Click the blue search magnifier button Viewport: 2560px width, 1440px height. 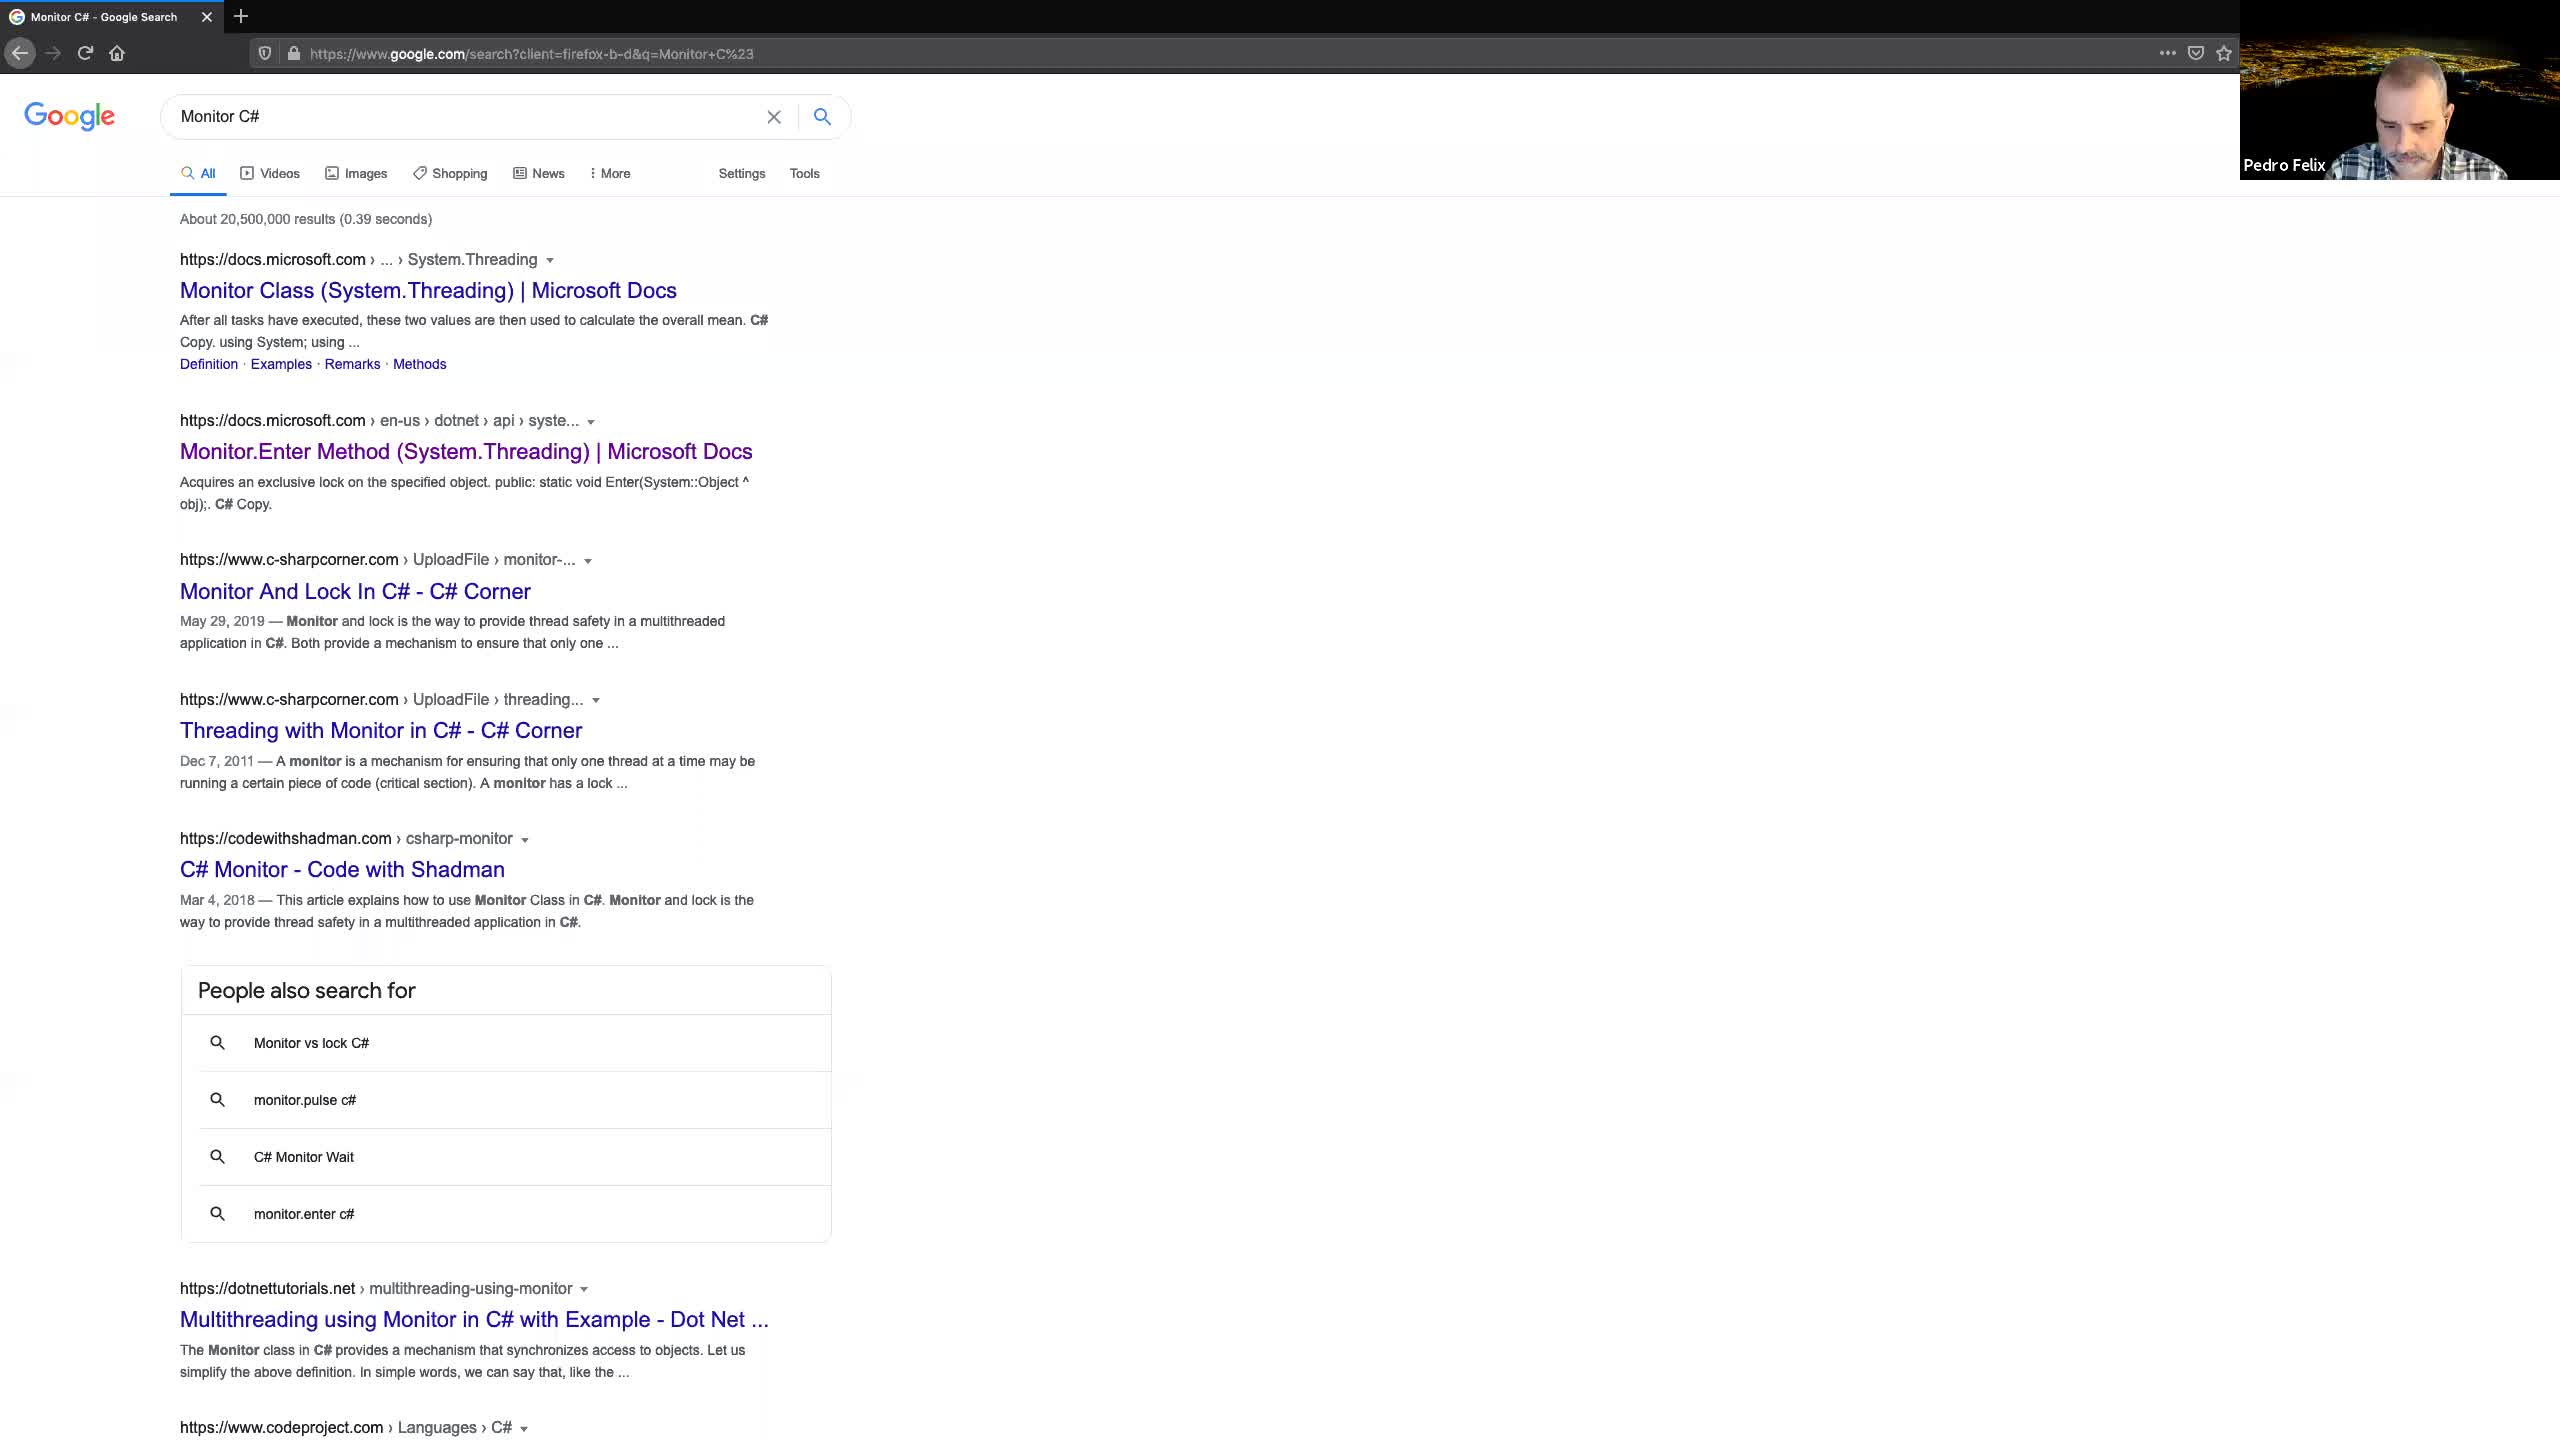pos(822,117)
